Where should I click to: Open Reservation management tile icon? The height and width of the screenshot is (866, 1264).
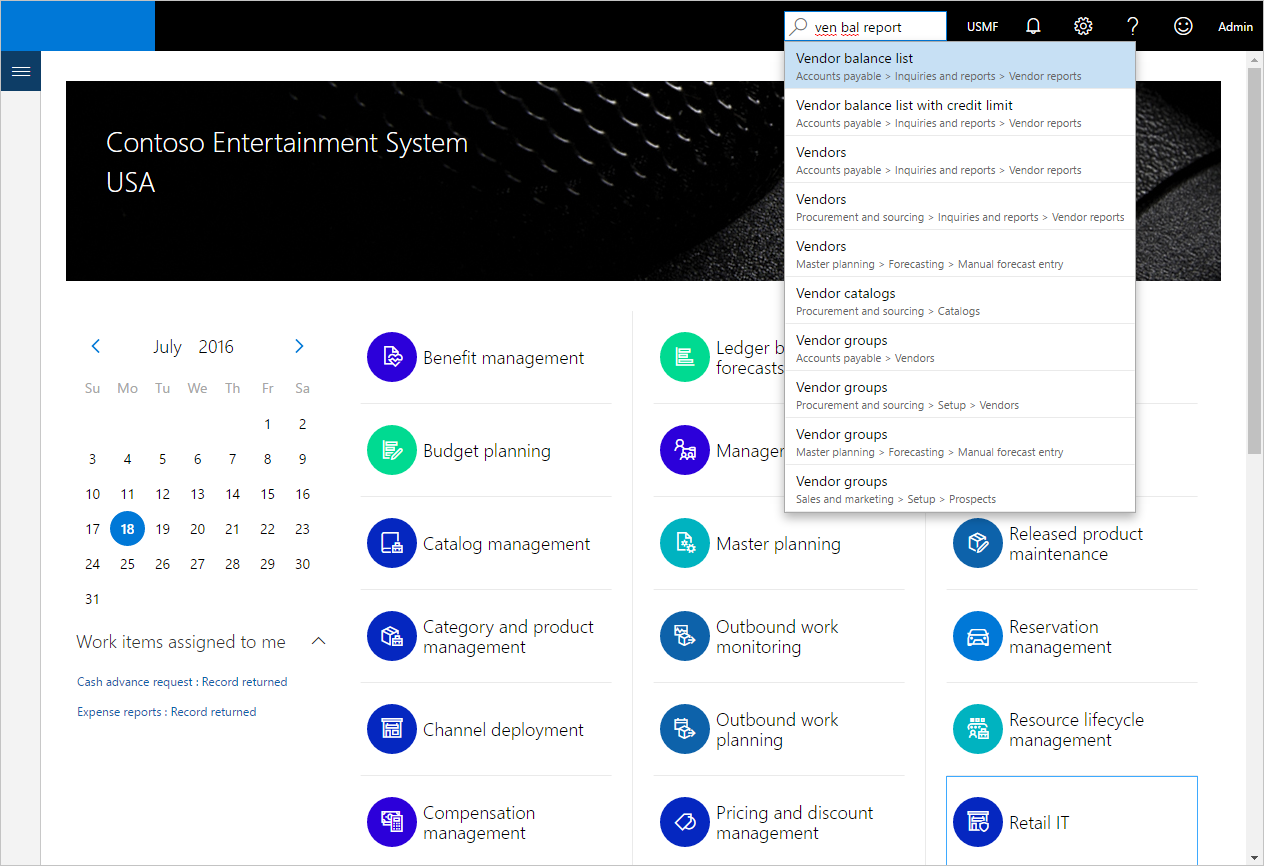[978, 636]
